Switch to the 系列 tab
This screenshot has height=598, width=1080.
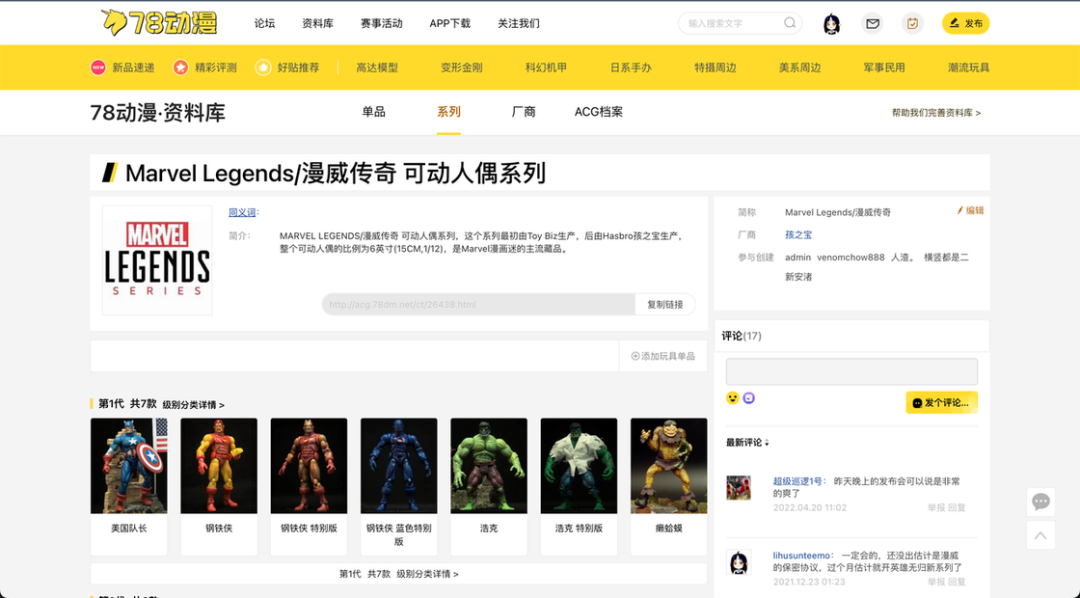(448, 112)
